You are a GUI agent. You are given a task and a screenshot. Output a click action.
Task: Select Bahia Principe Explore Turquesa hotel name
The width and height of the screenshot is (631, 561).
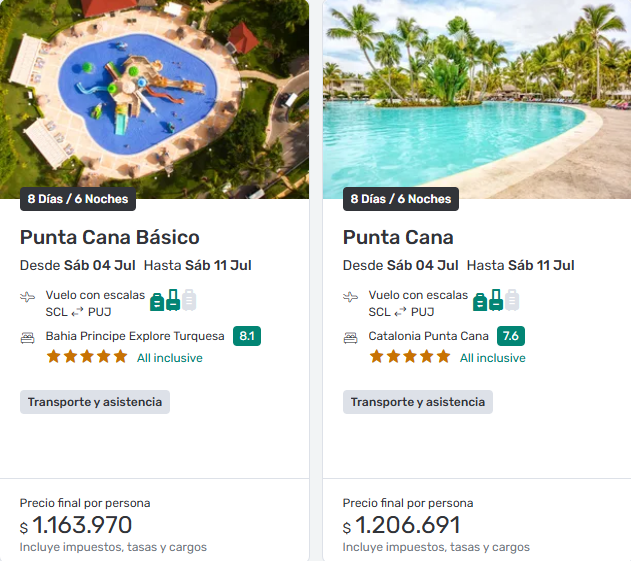click(135, 336)
